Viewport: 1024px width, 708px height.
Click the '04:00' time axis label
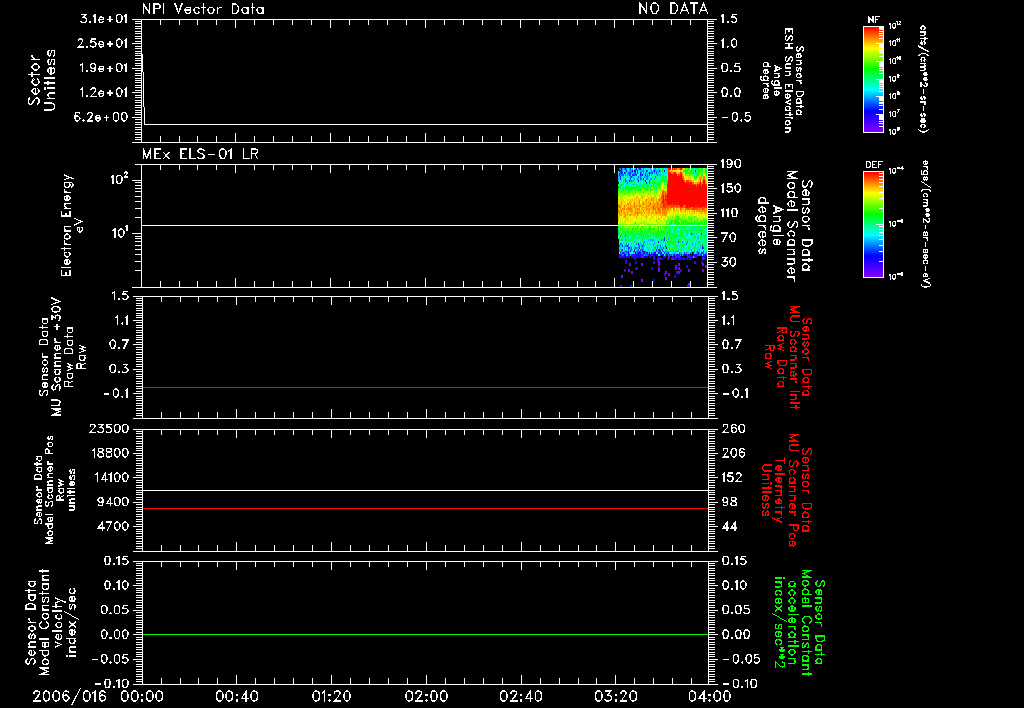pos(710,696)
